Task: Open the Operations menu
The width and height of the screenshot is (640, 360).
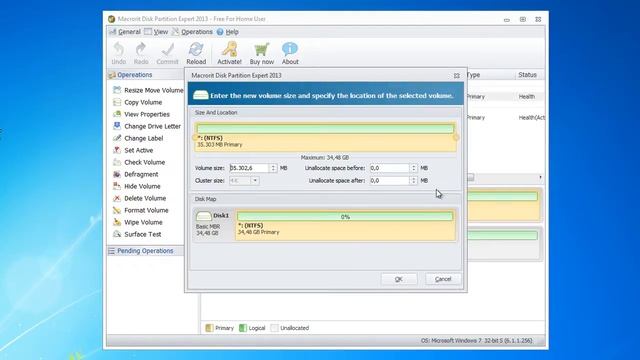Action: point(192,32)
